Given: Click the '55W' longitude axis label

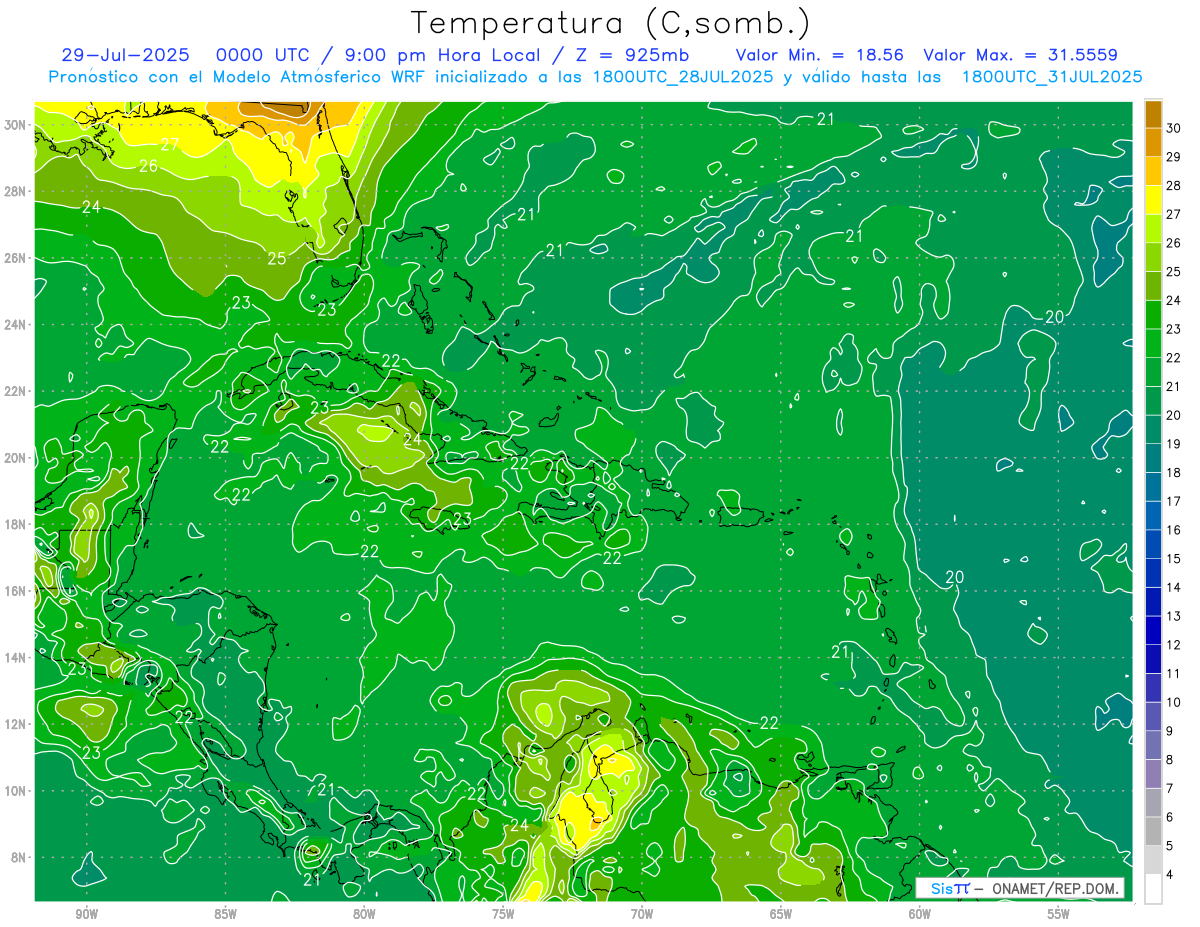Looking at the screenshot, I should click(x=1059, y=914).
